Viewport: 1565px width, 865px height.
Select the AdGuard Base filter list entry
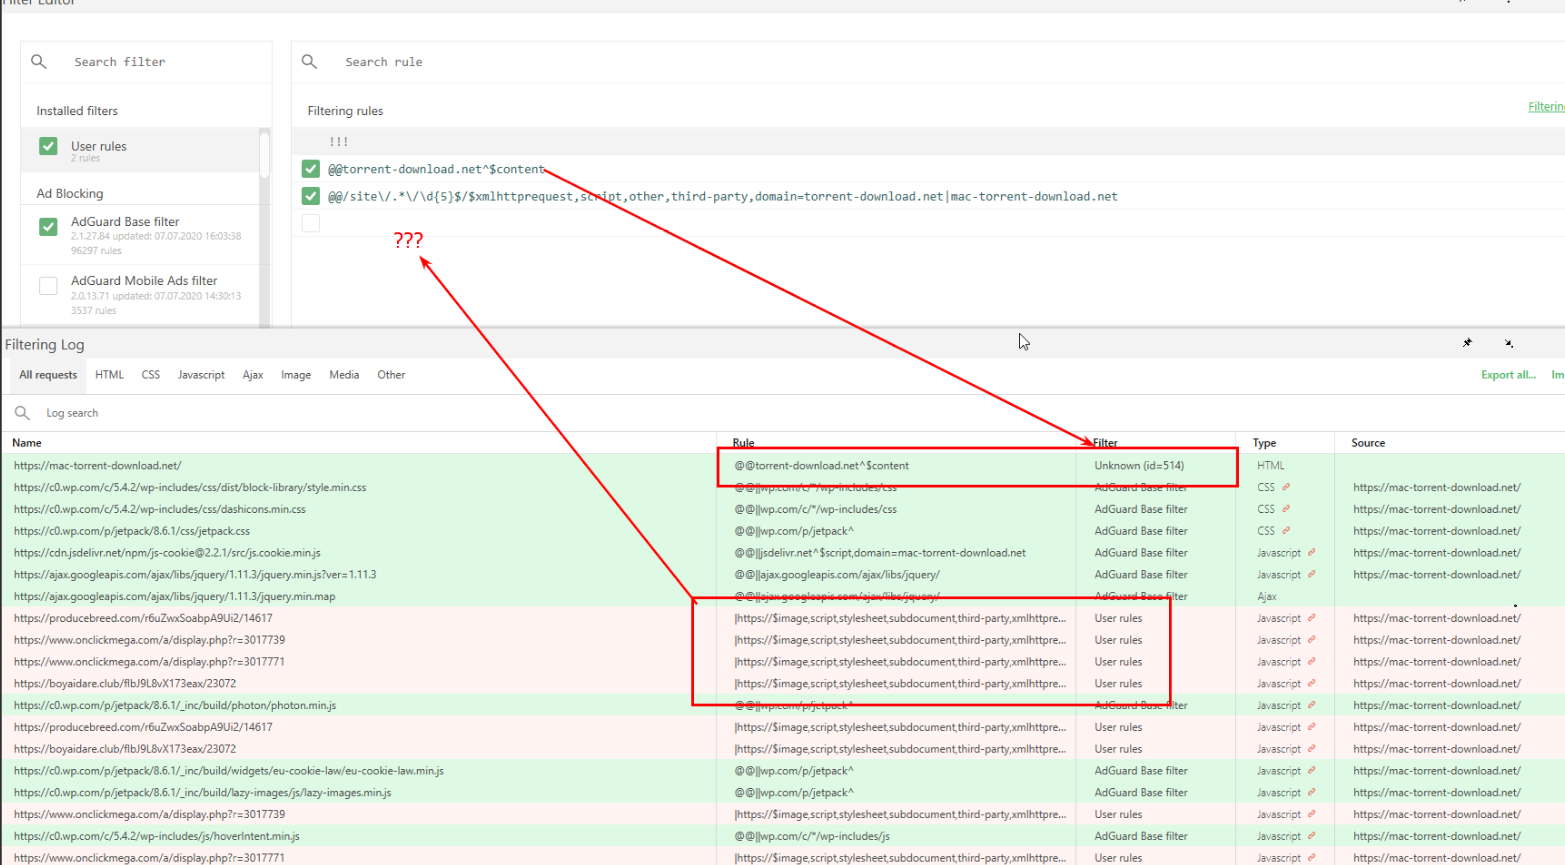click(x=141, y=235)
